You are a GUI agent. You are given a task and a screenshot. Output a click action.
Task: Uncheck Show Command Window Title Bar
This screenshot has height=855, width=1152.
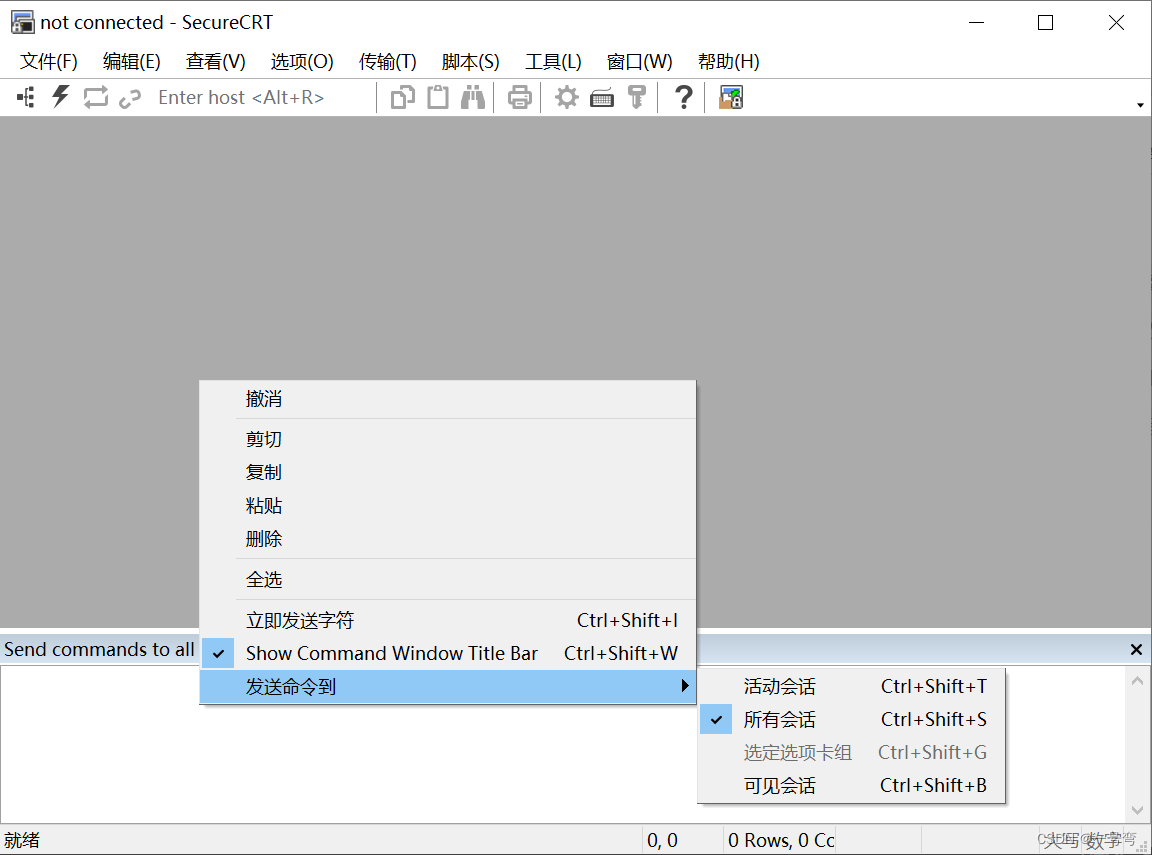point(392,653)
